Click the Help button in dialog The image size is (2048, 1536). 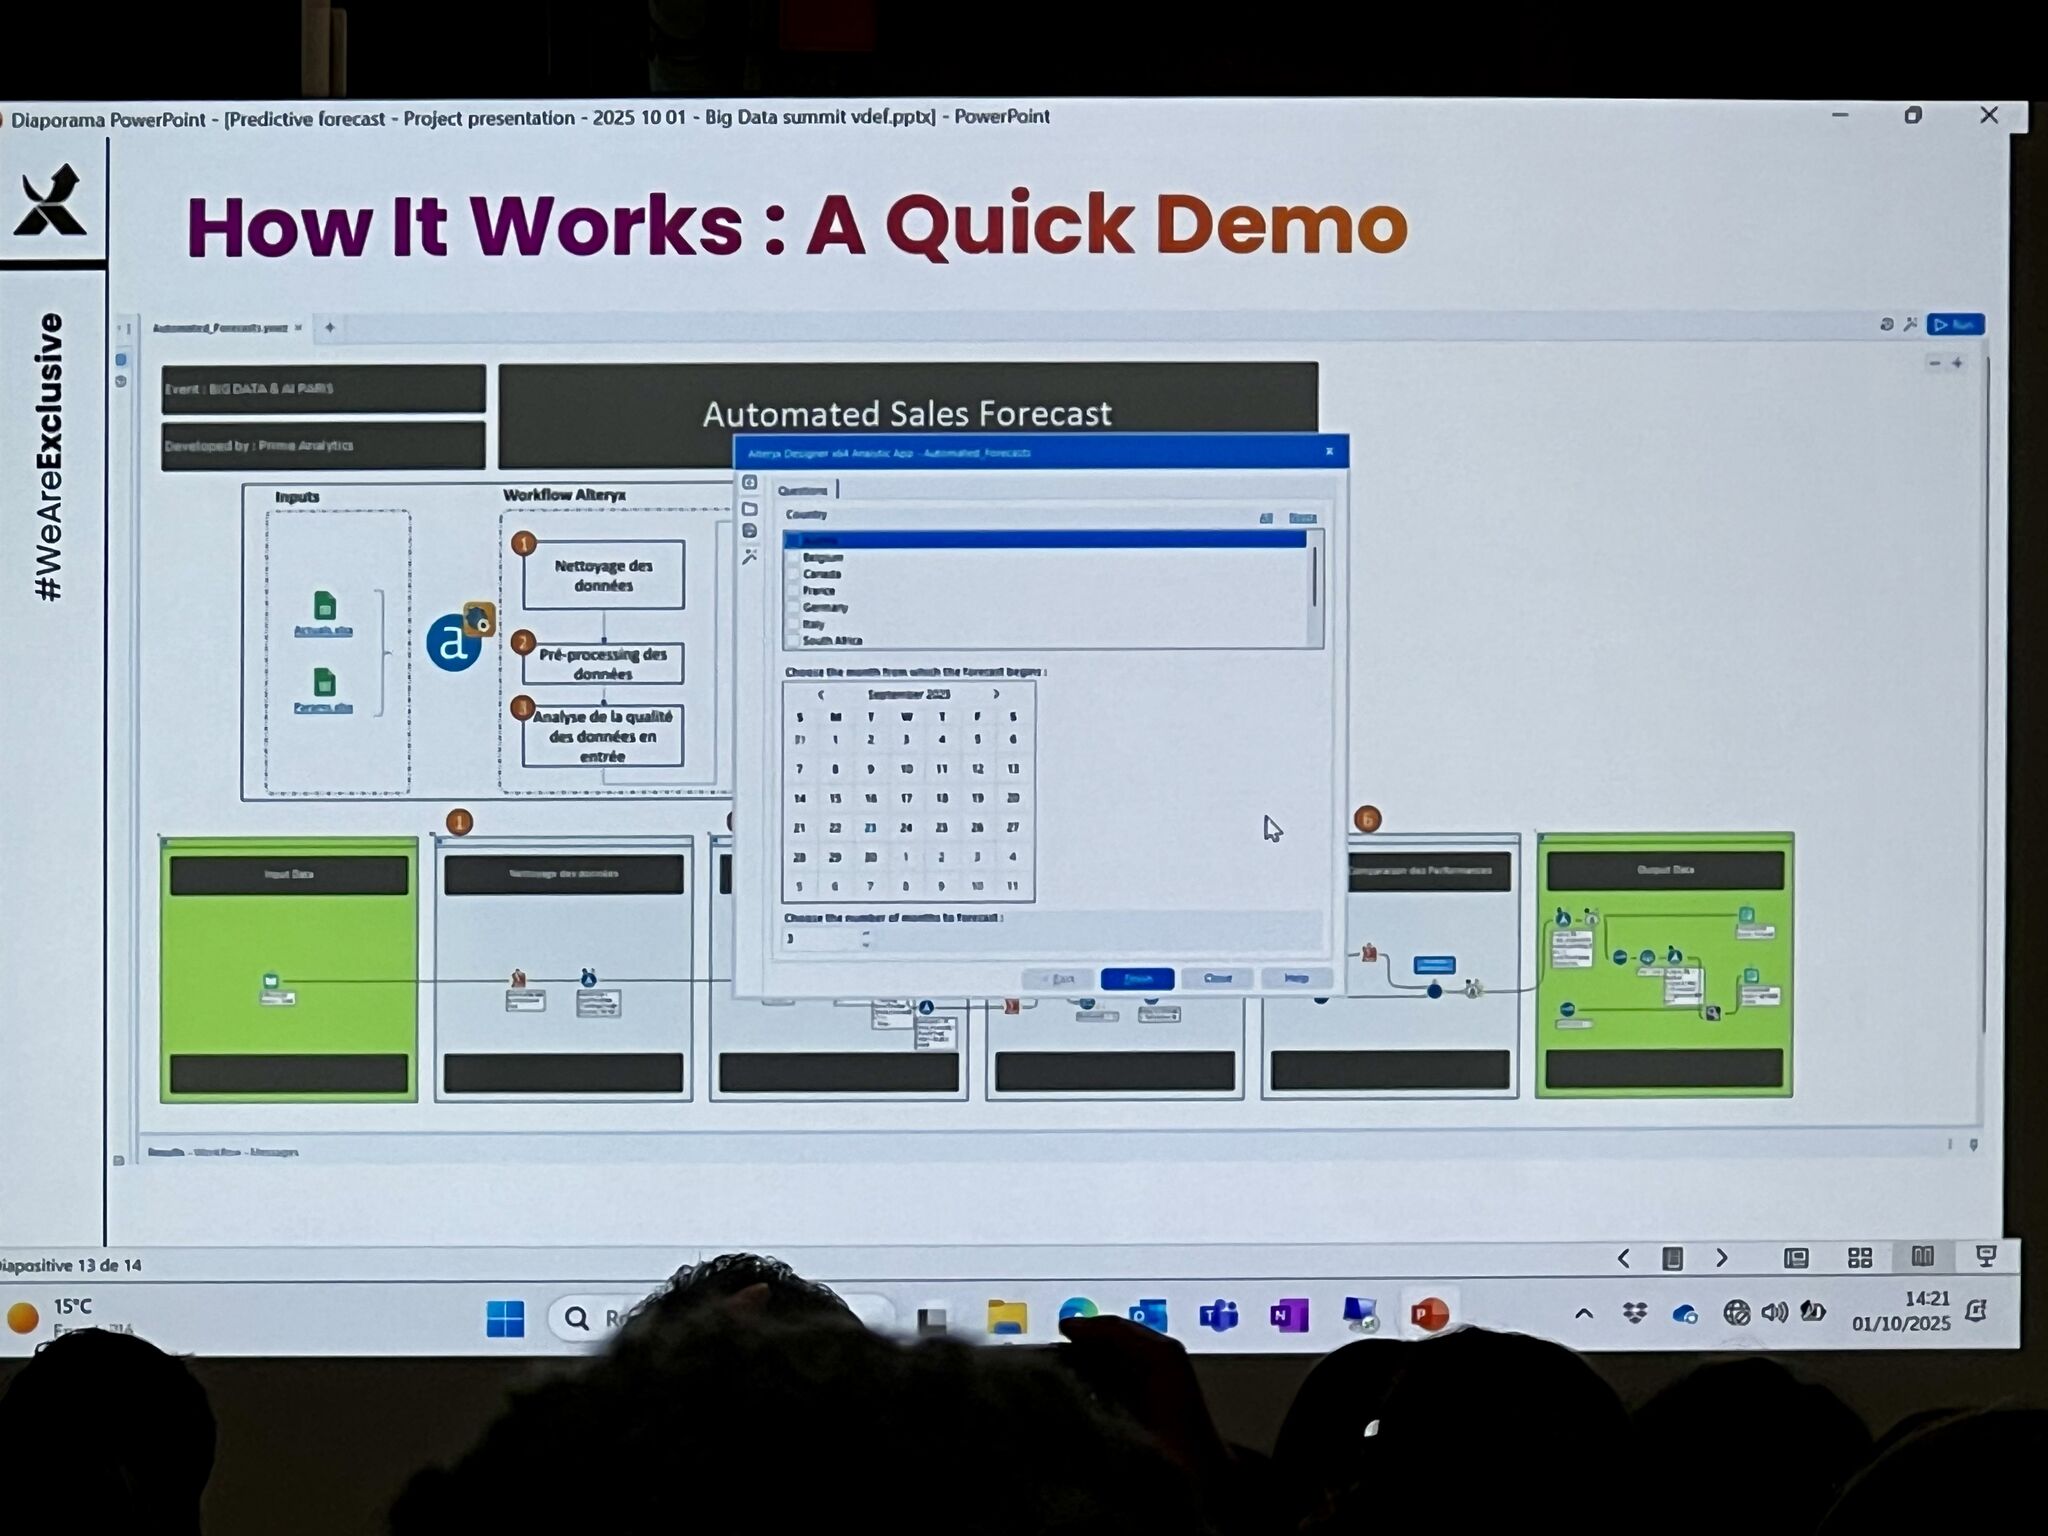(x=1296, y=978)
